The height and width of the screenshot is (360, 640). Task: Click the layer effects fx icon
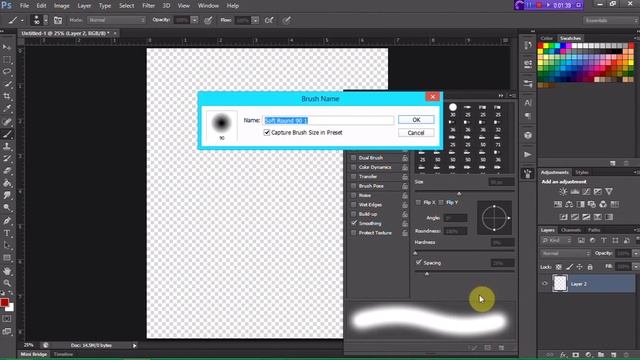(564, 355)
